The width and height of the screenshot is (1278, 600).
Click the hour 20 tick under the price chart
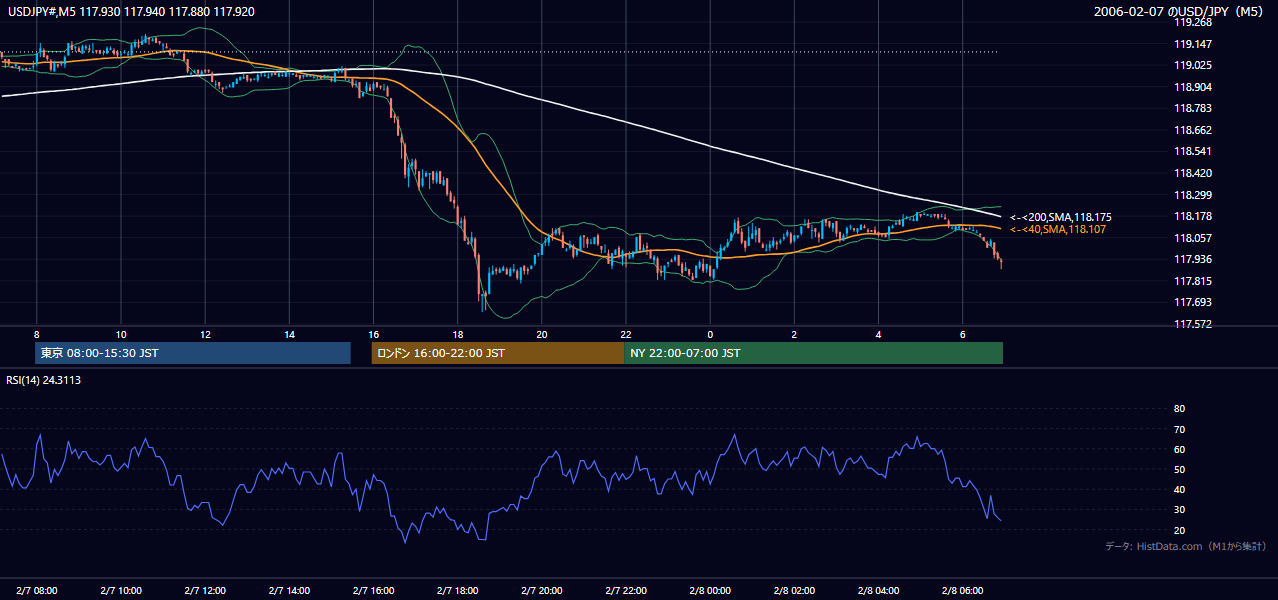point(542,334)
